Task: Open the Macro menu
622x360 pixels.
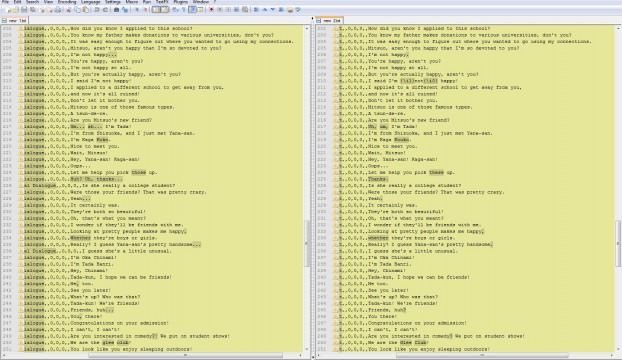Action: click(132, 2)
